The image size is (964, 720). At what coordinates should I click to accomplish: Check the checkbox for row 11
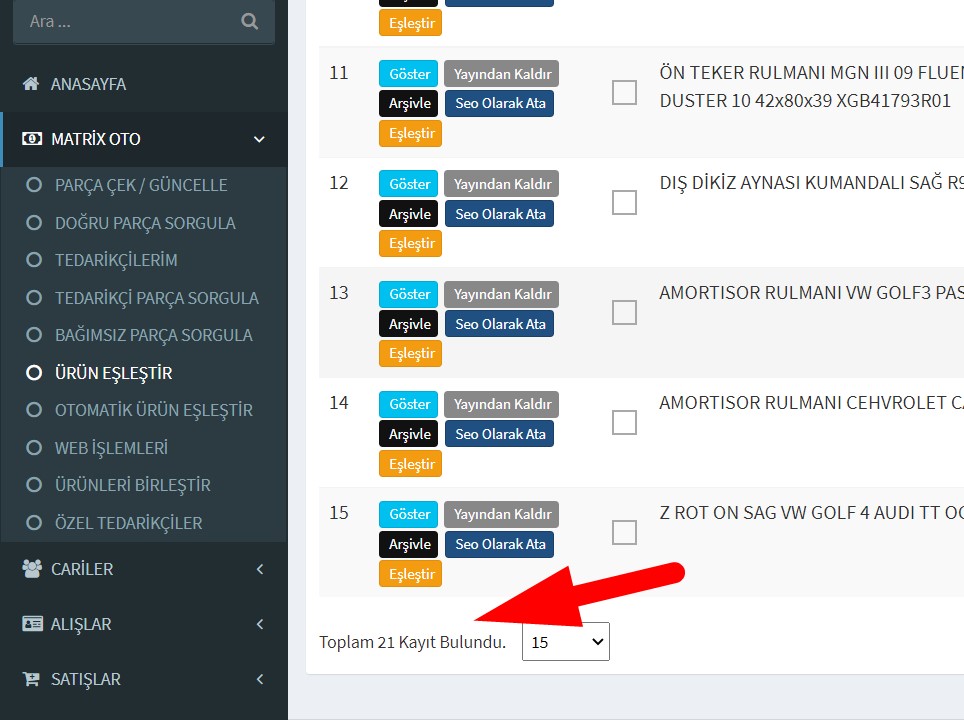(x=624, y=93)
